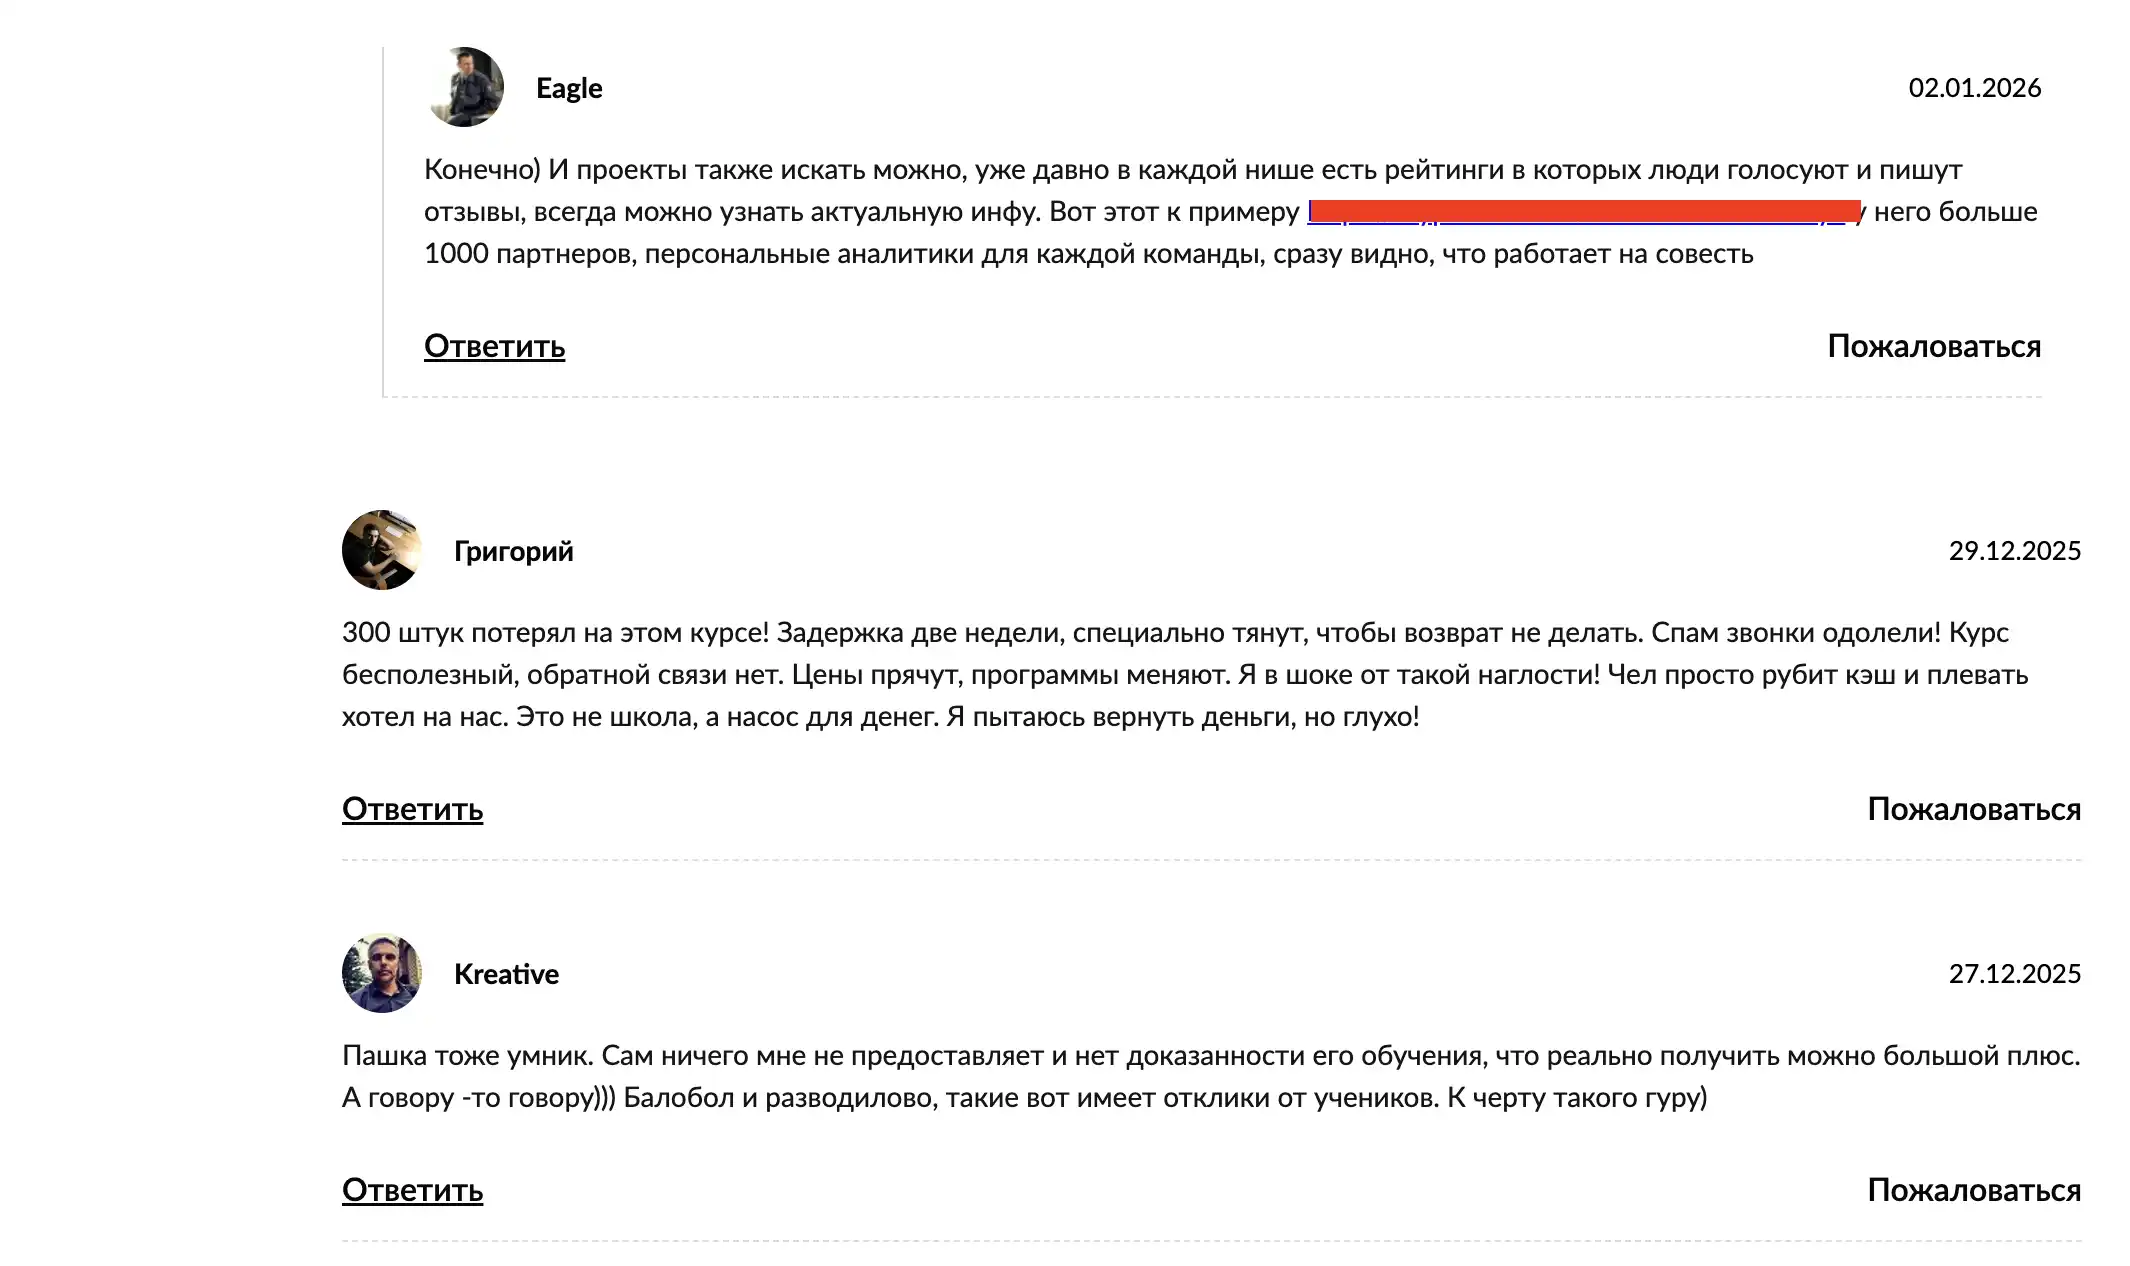
Task: Click Kreative's profile avatar
Action: click(382, 973)
